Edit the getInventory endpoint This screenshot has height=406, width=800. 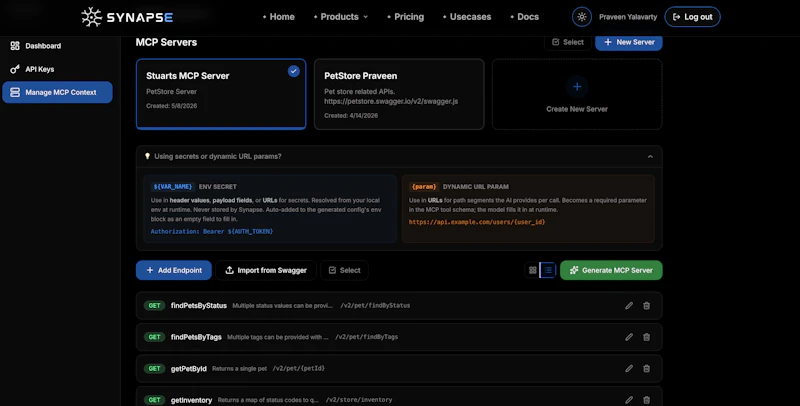coord(629,400)
